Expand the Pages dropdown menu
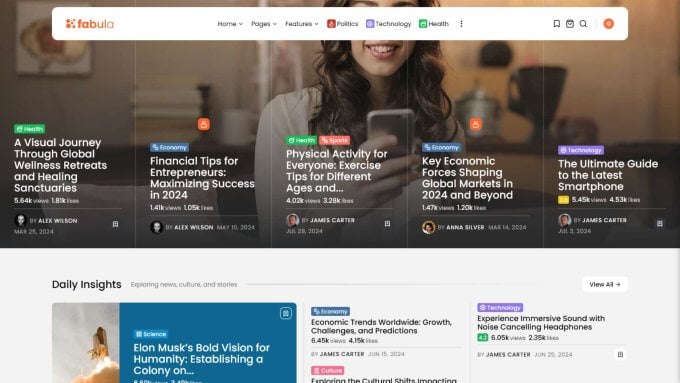The width and height of the screenshot is (680, 383). pos(264,24)
